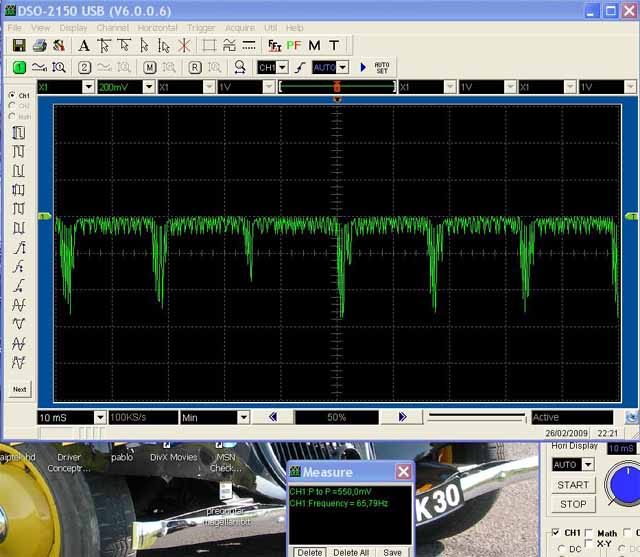Select the text annotation 'A' tool

84,46
